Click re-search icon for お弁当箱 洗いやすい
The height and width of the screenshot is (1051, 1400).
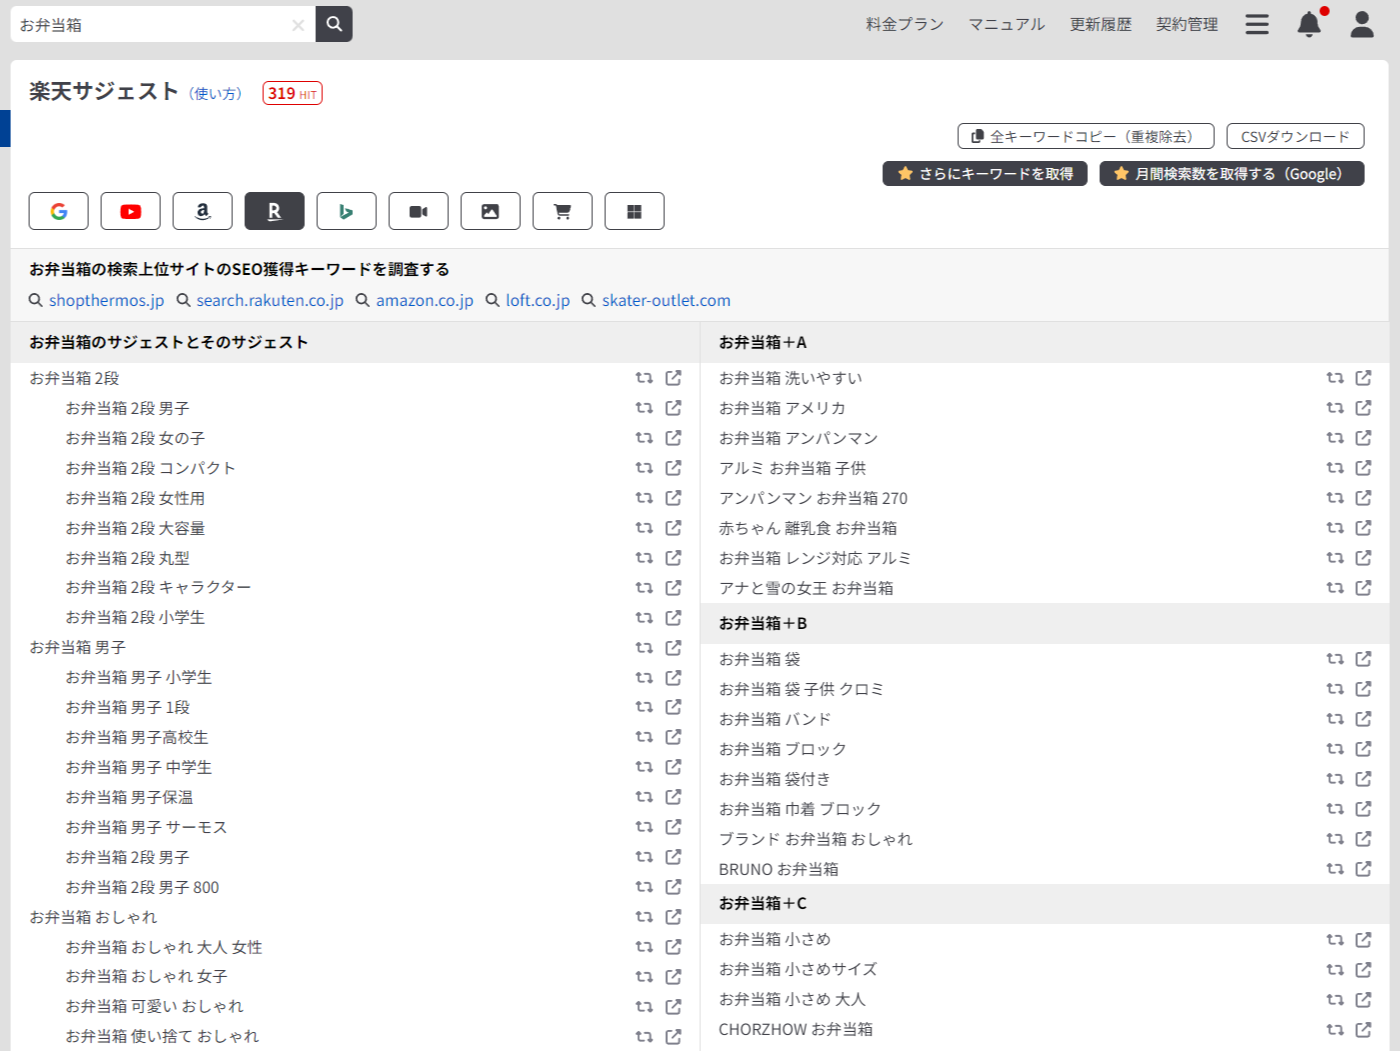1334,378
